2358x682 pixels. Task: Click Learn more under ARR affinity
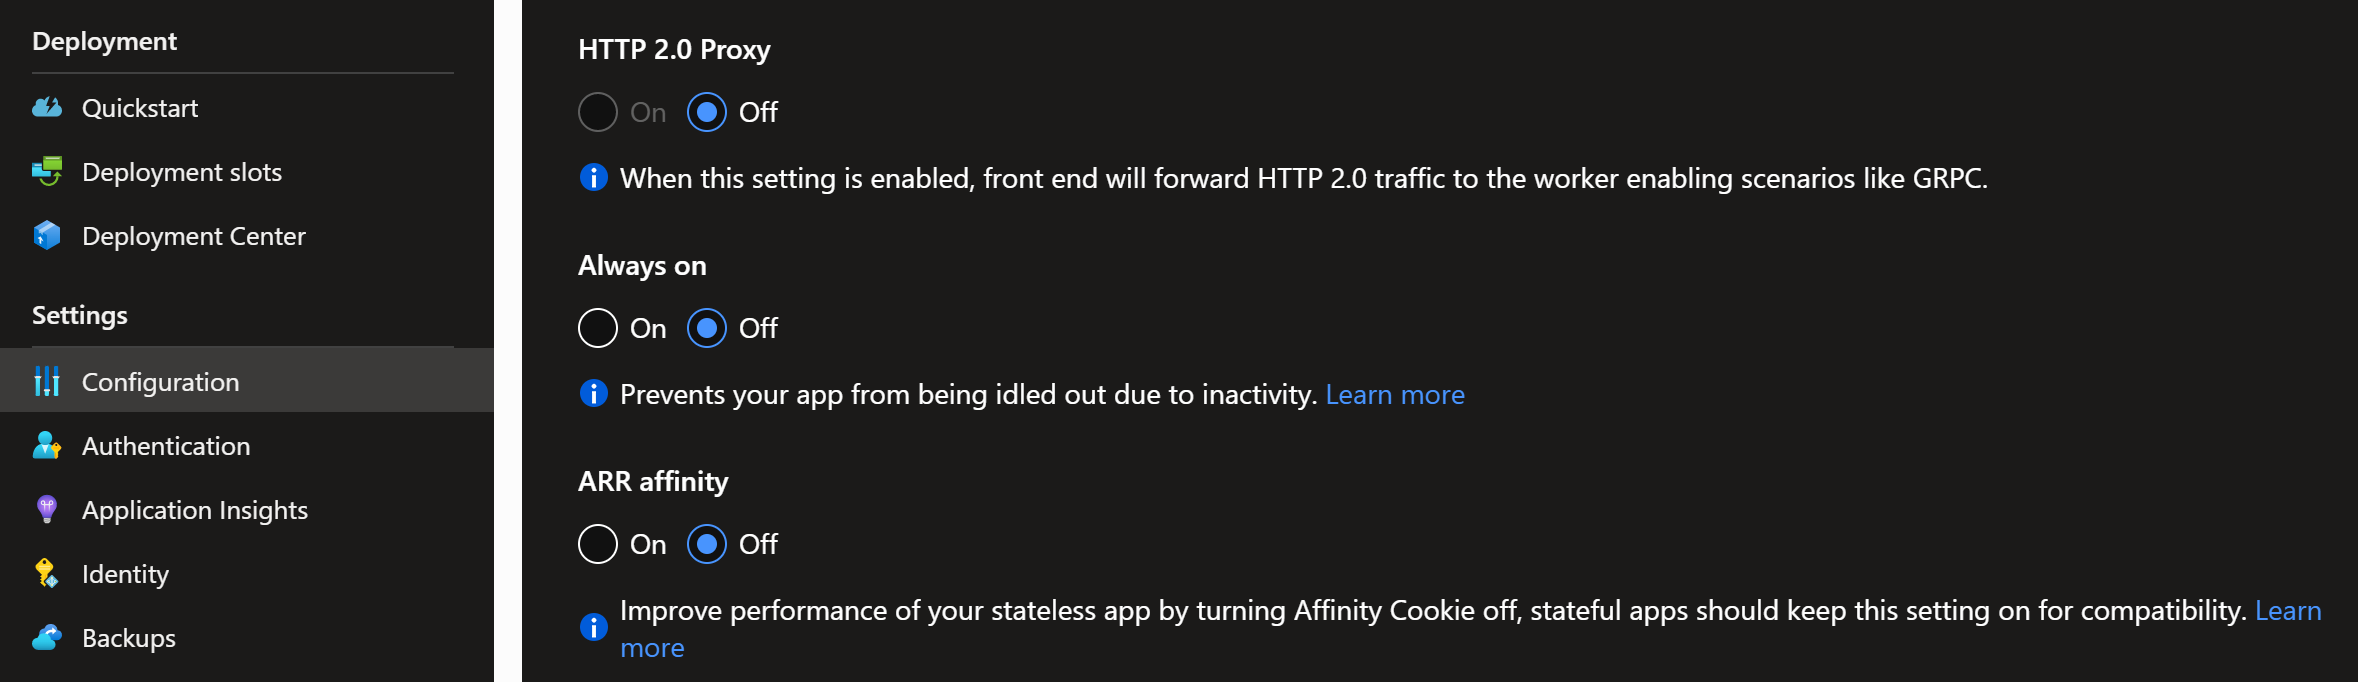point(2290,610)
